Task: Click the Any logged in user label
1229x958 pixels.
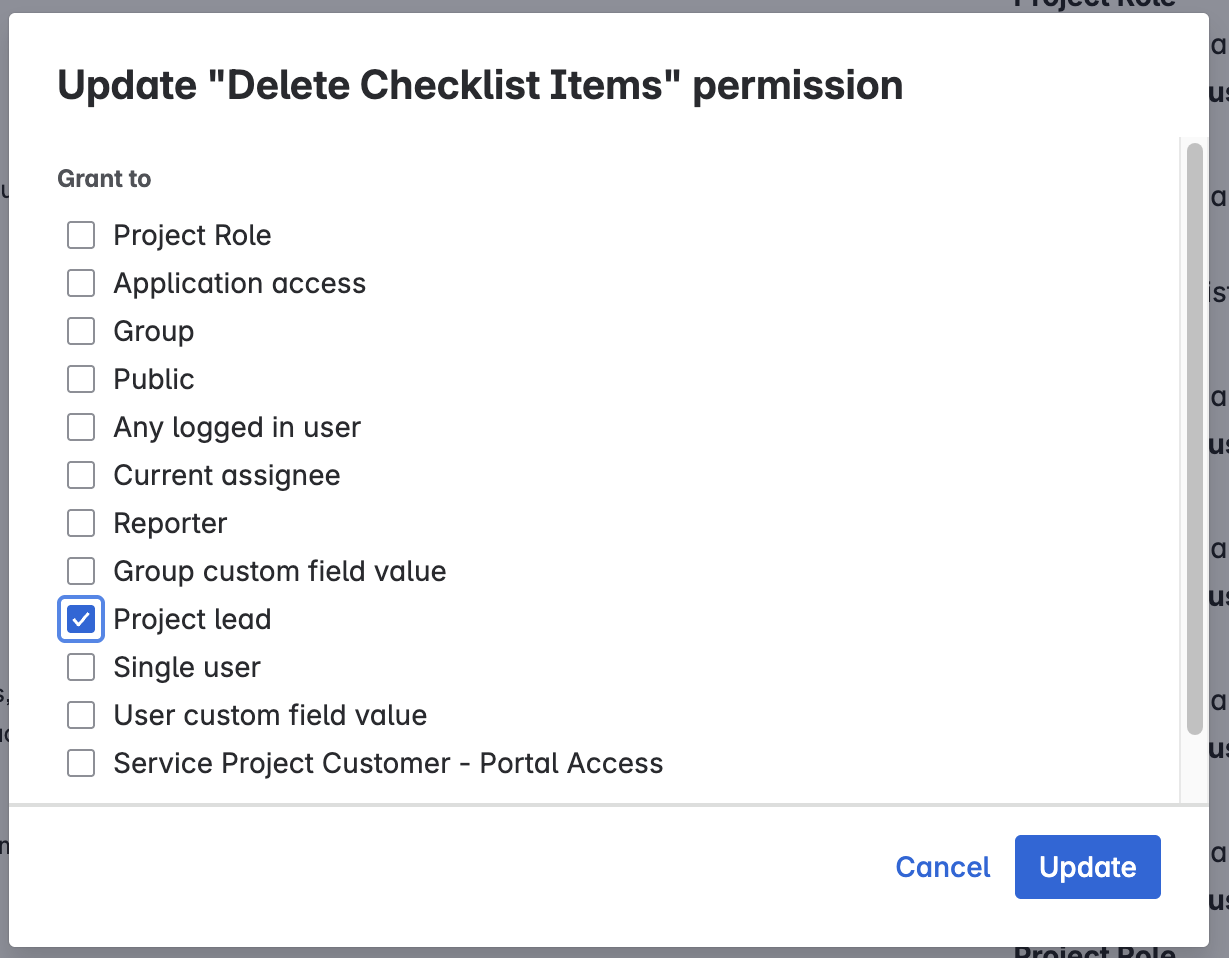Action: [237, 427]
